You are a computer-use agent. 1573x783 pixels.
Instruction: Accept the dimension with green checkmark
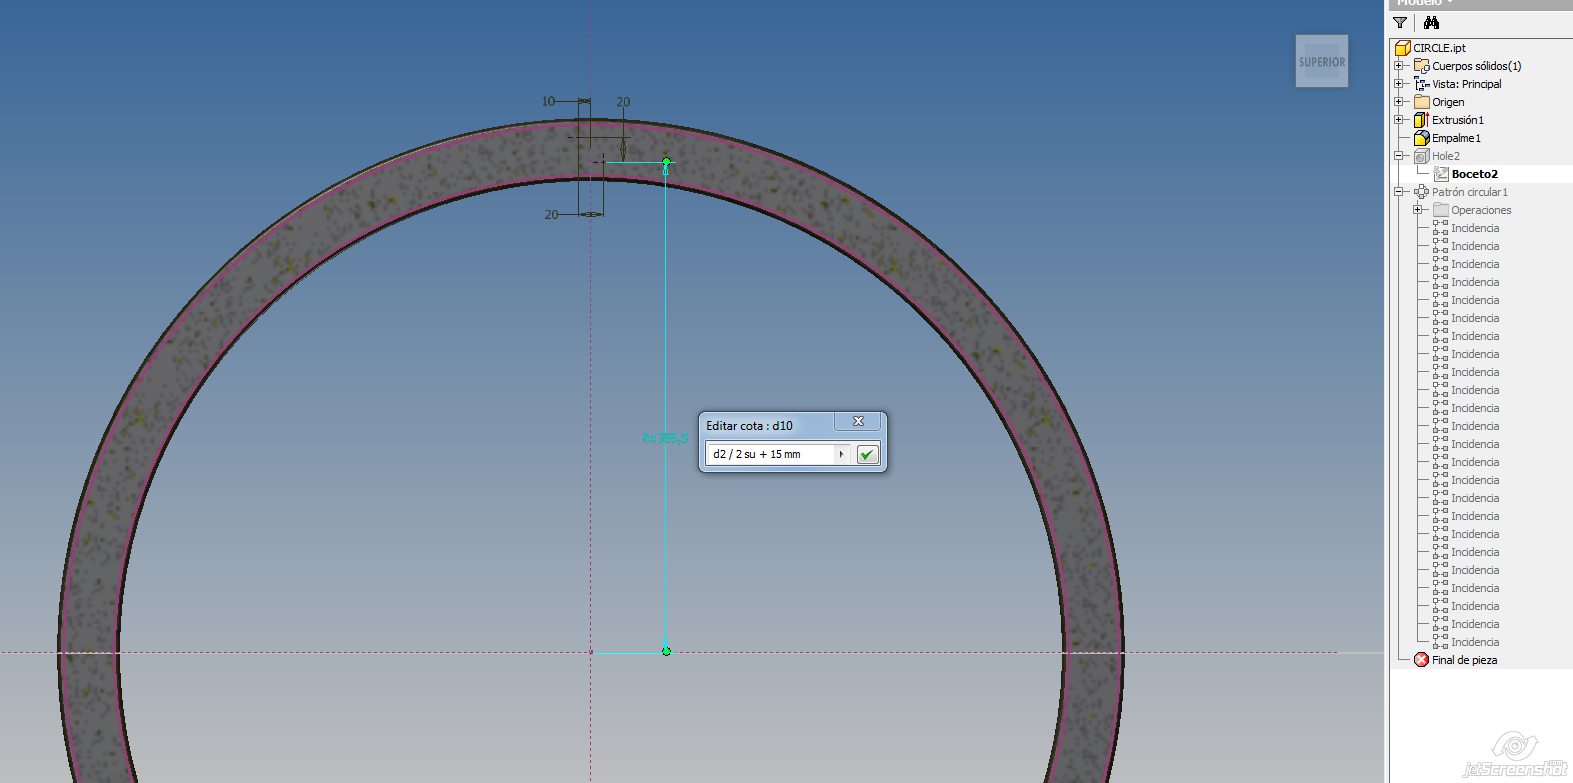tap(867, 454)
